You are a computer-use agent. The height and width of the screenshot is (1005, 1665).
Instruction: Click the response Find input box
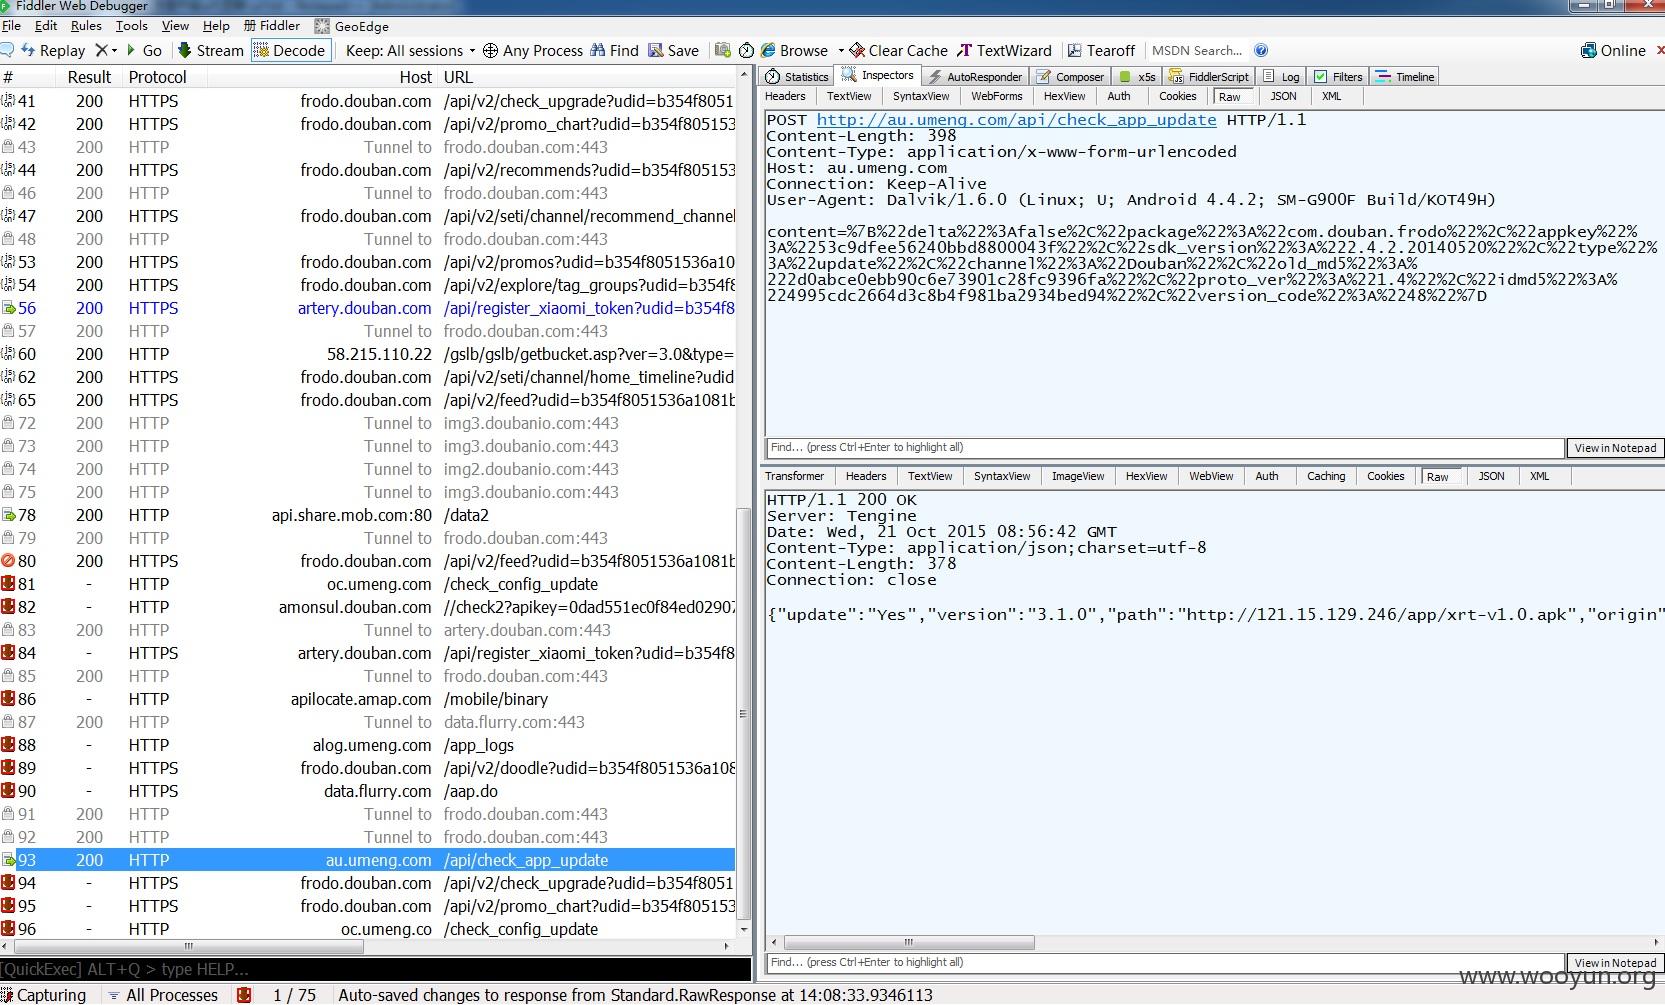[1164, 963]
